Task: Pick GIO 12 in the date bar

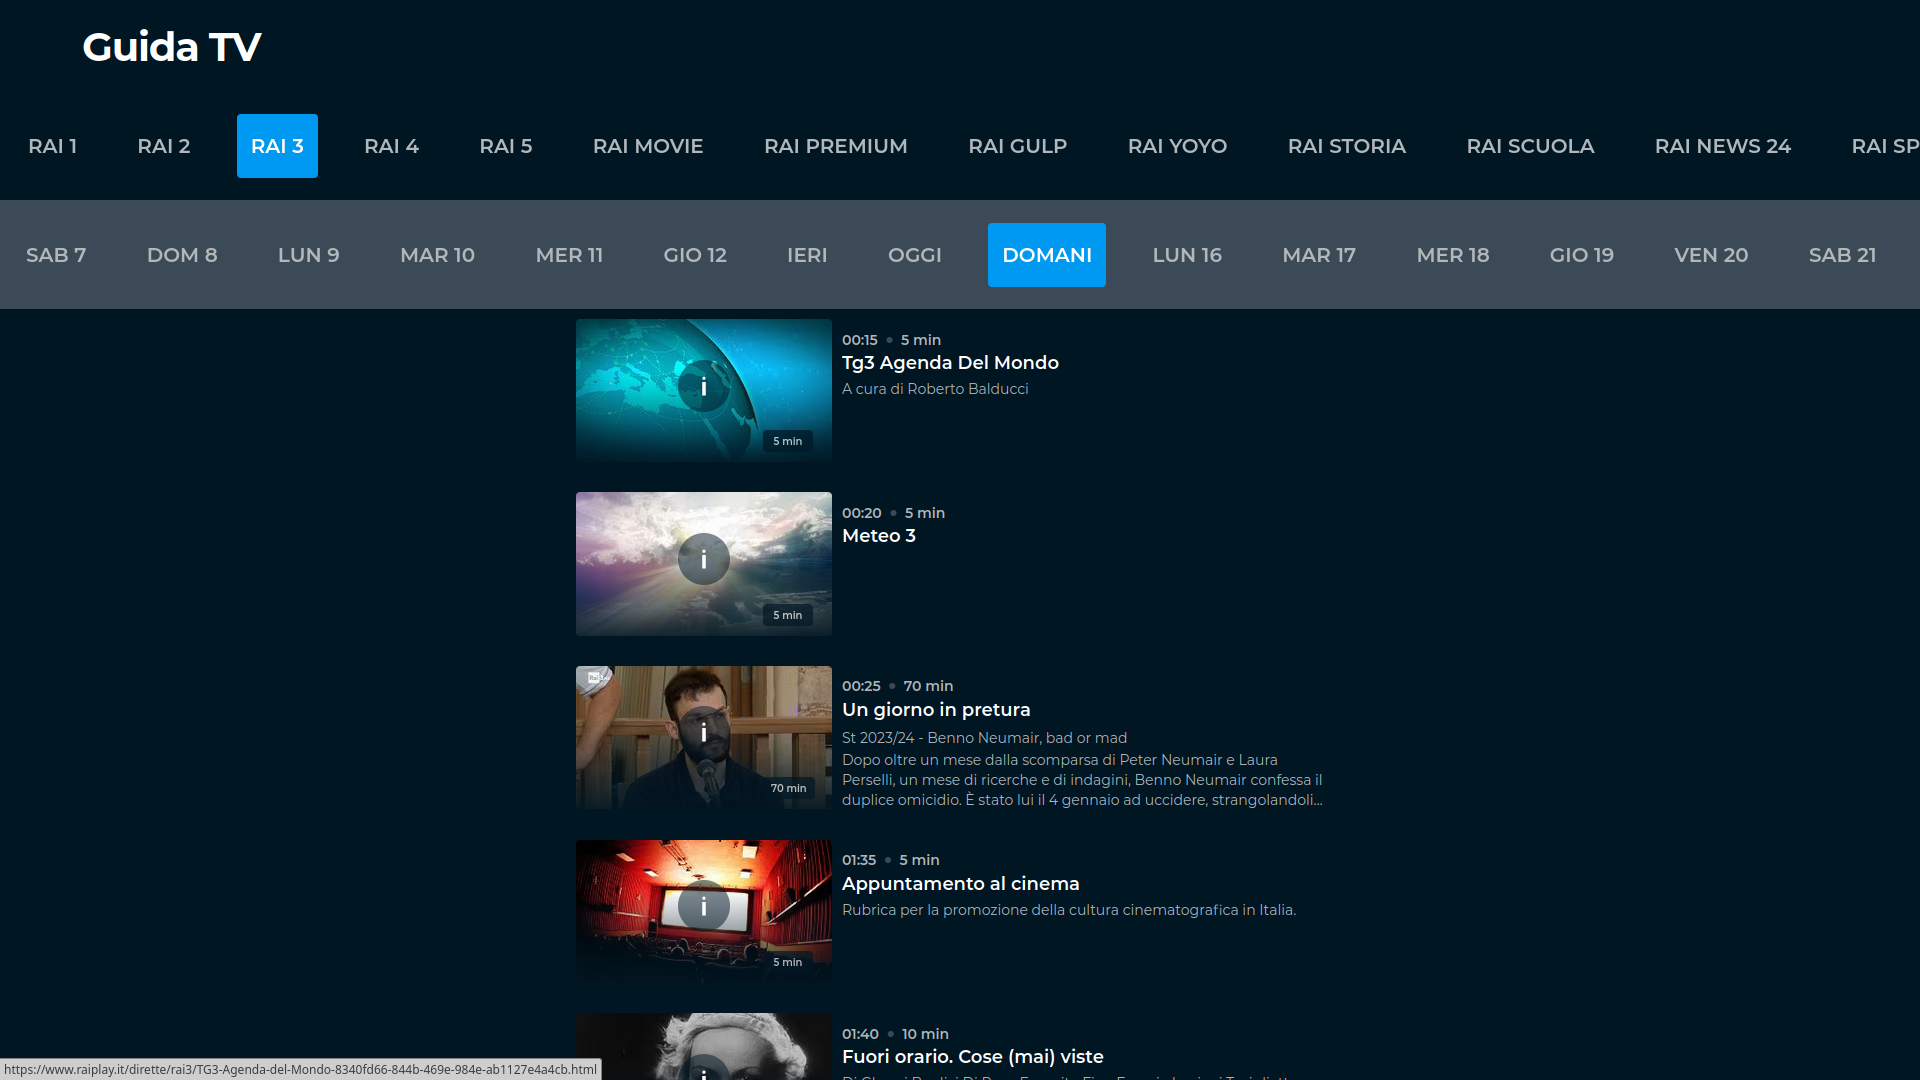Action: 695,255
